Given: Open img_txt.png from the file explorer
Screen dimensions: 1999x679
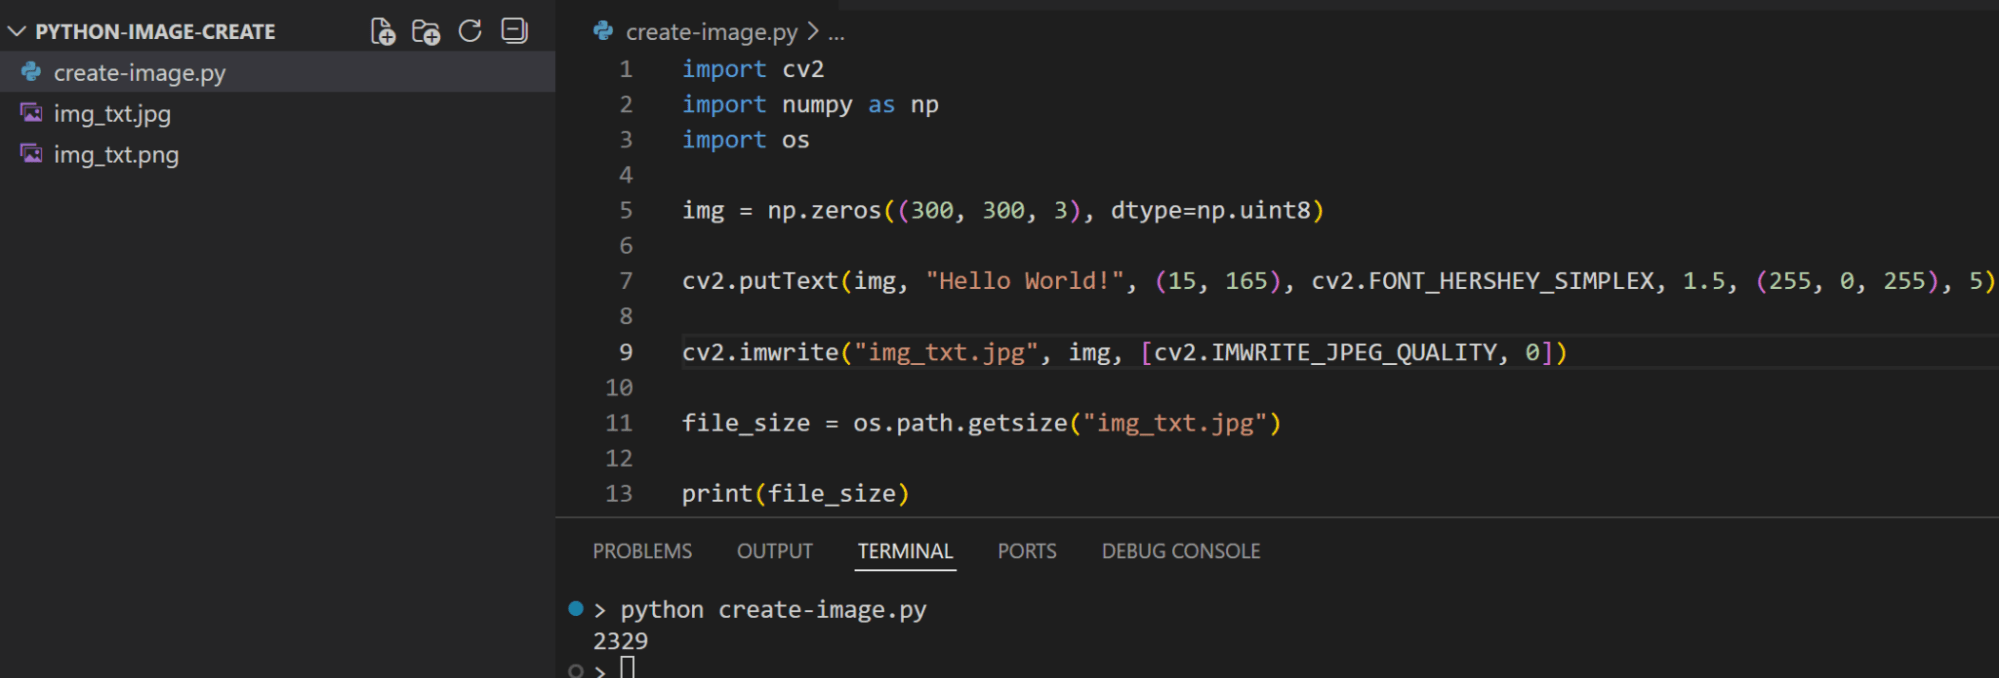Looking at the screenshot, I should pyautogui.click(x=116, y=155).
